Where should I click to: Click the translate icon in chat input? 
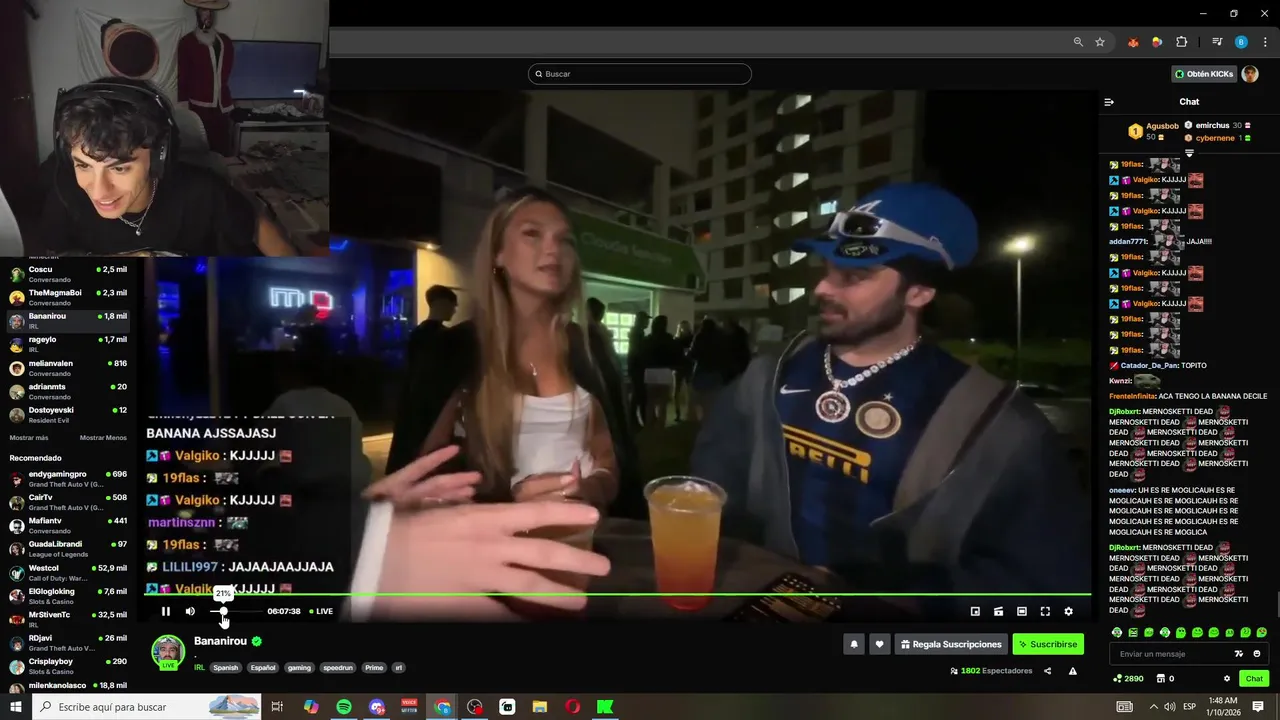point(1239,654)
